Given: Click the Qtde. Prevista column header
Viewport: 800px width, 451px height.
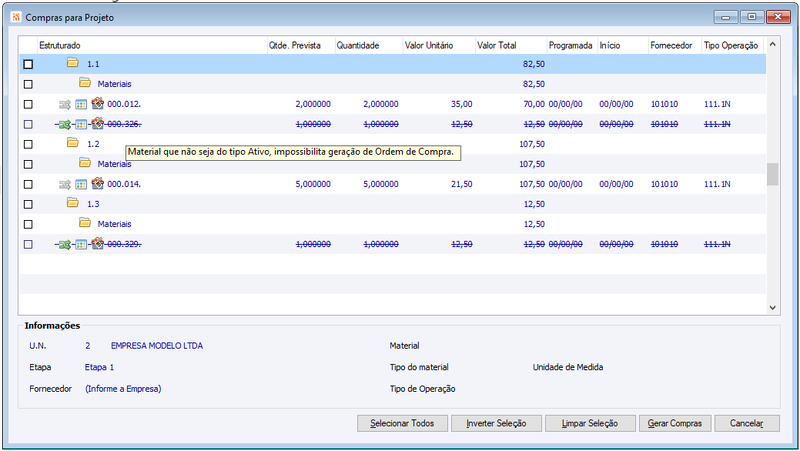Looking at the screenshot, I should [301, 45].
